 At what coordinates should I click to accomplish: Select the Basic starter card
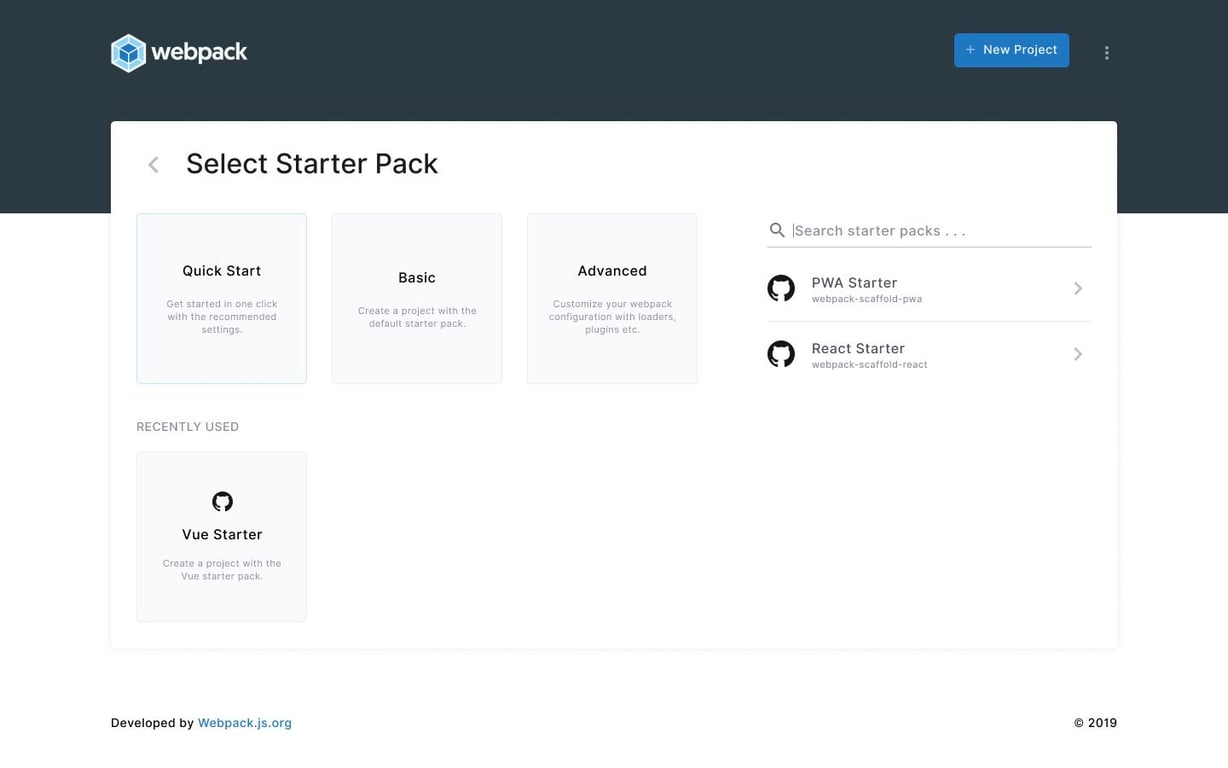416,297
